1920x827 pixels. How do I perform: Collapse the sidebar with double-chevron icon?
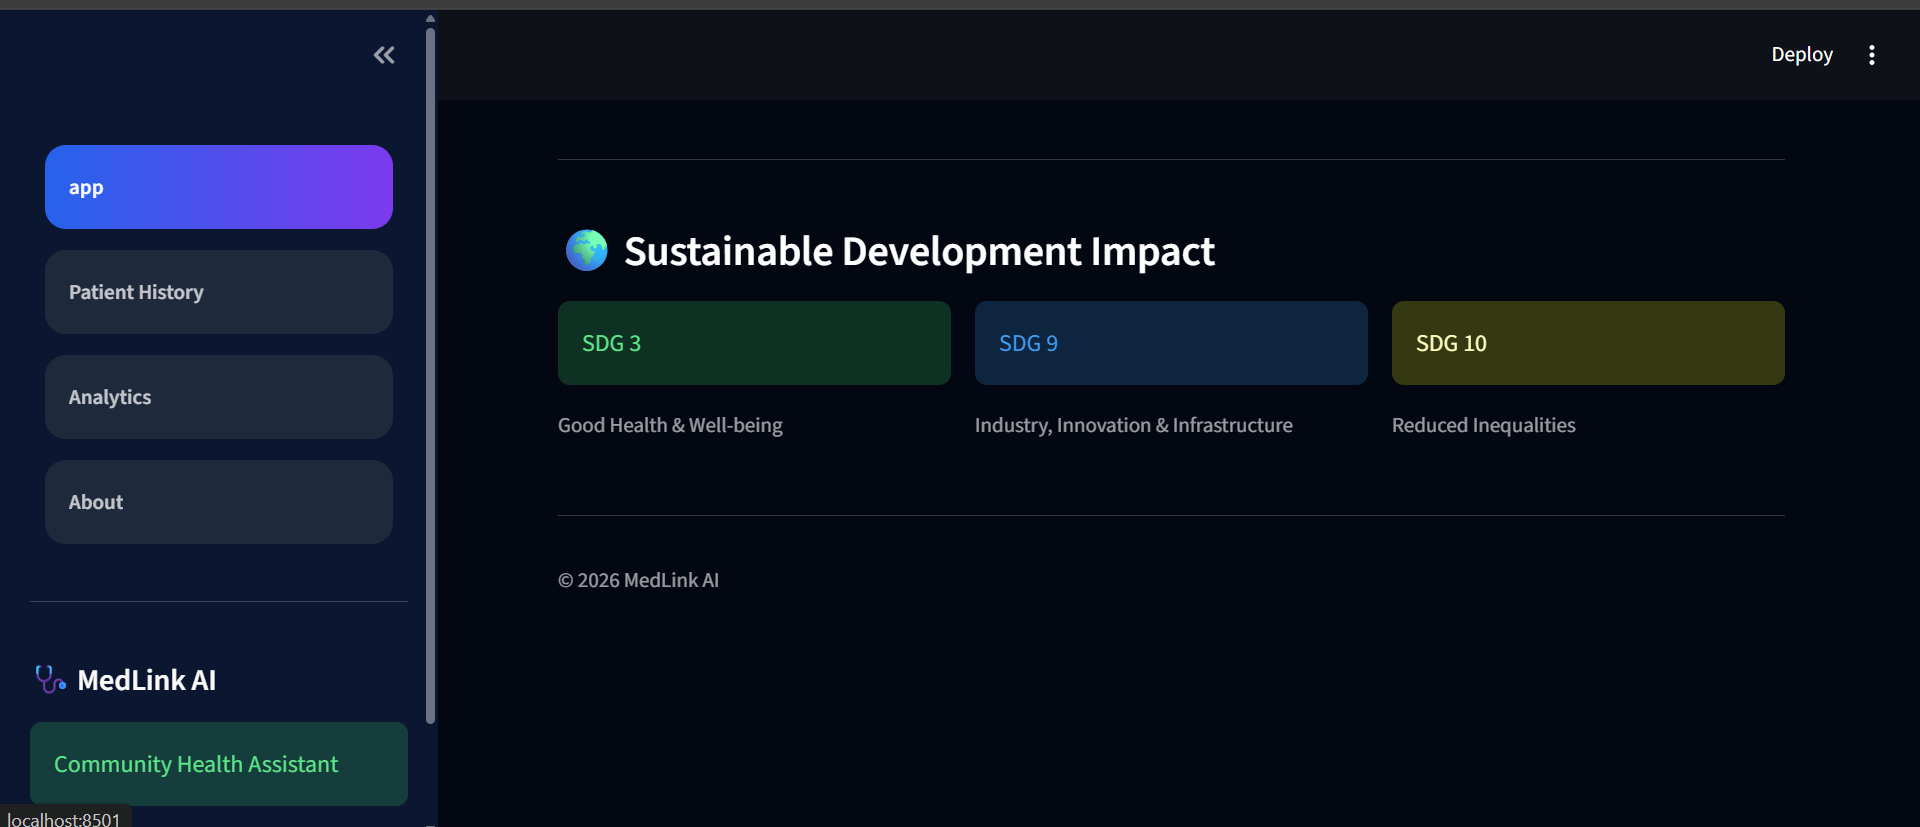tap(384, 55)
